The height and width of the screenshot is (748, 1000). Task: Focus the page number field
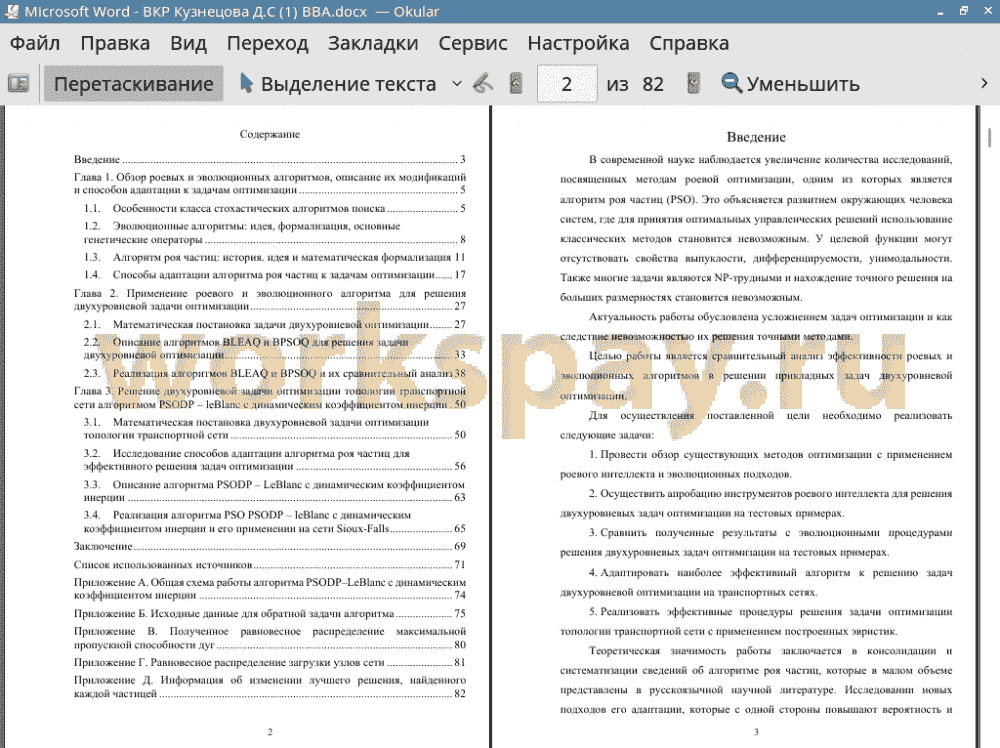(567, 84)
